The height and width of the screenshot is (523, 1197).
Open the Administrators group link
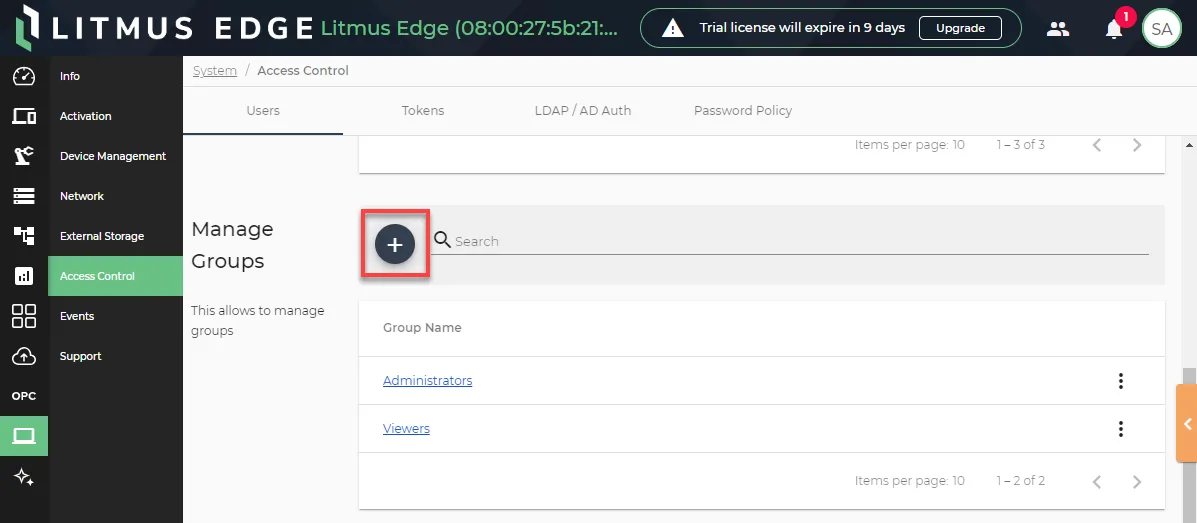click(428, 380)
